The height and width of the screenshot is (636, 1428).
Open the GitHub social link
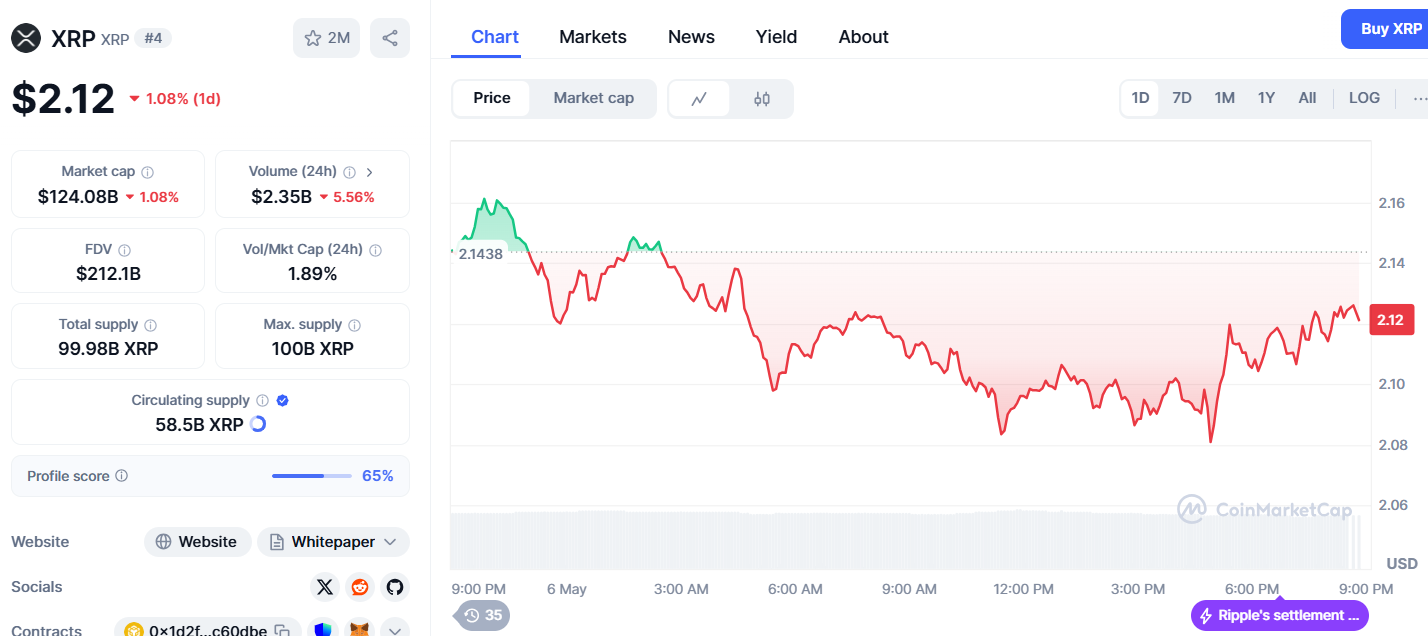tap(395, 587)
